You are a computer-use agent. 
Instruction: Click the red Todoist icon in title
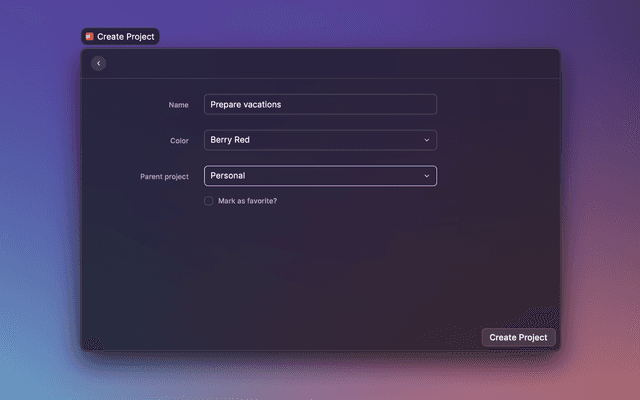(90, 36)
